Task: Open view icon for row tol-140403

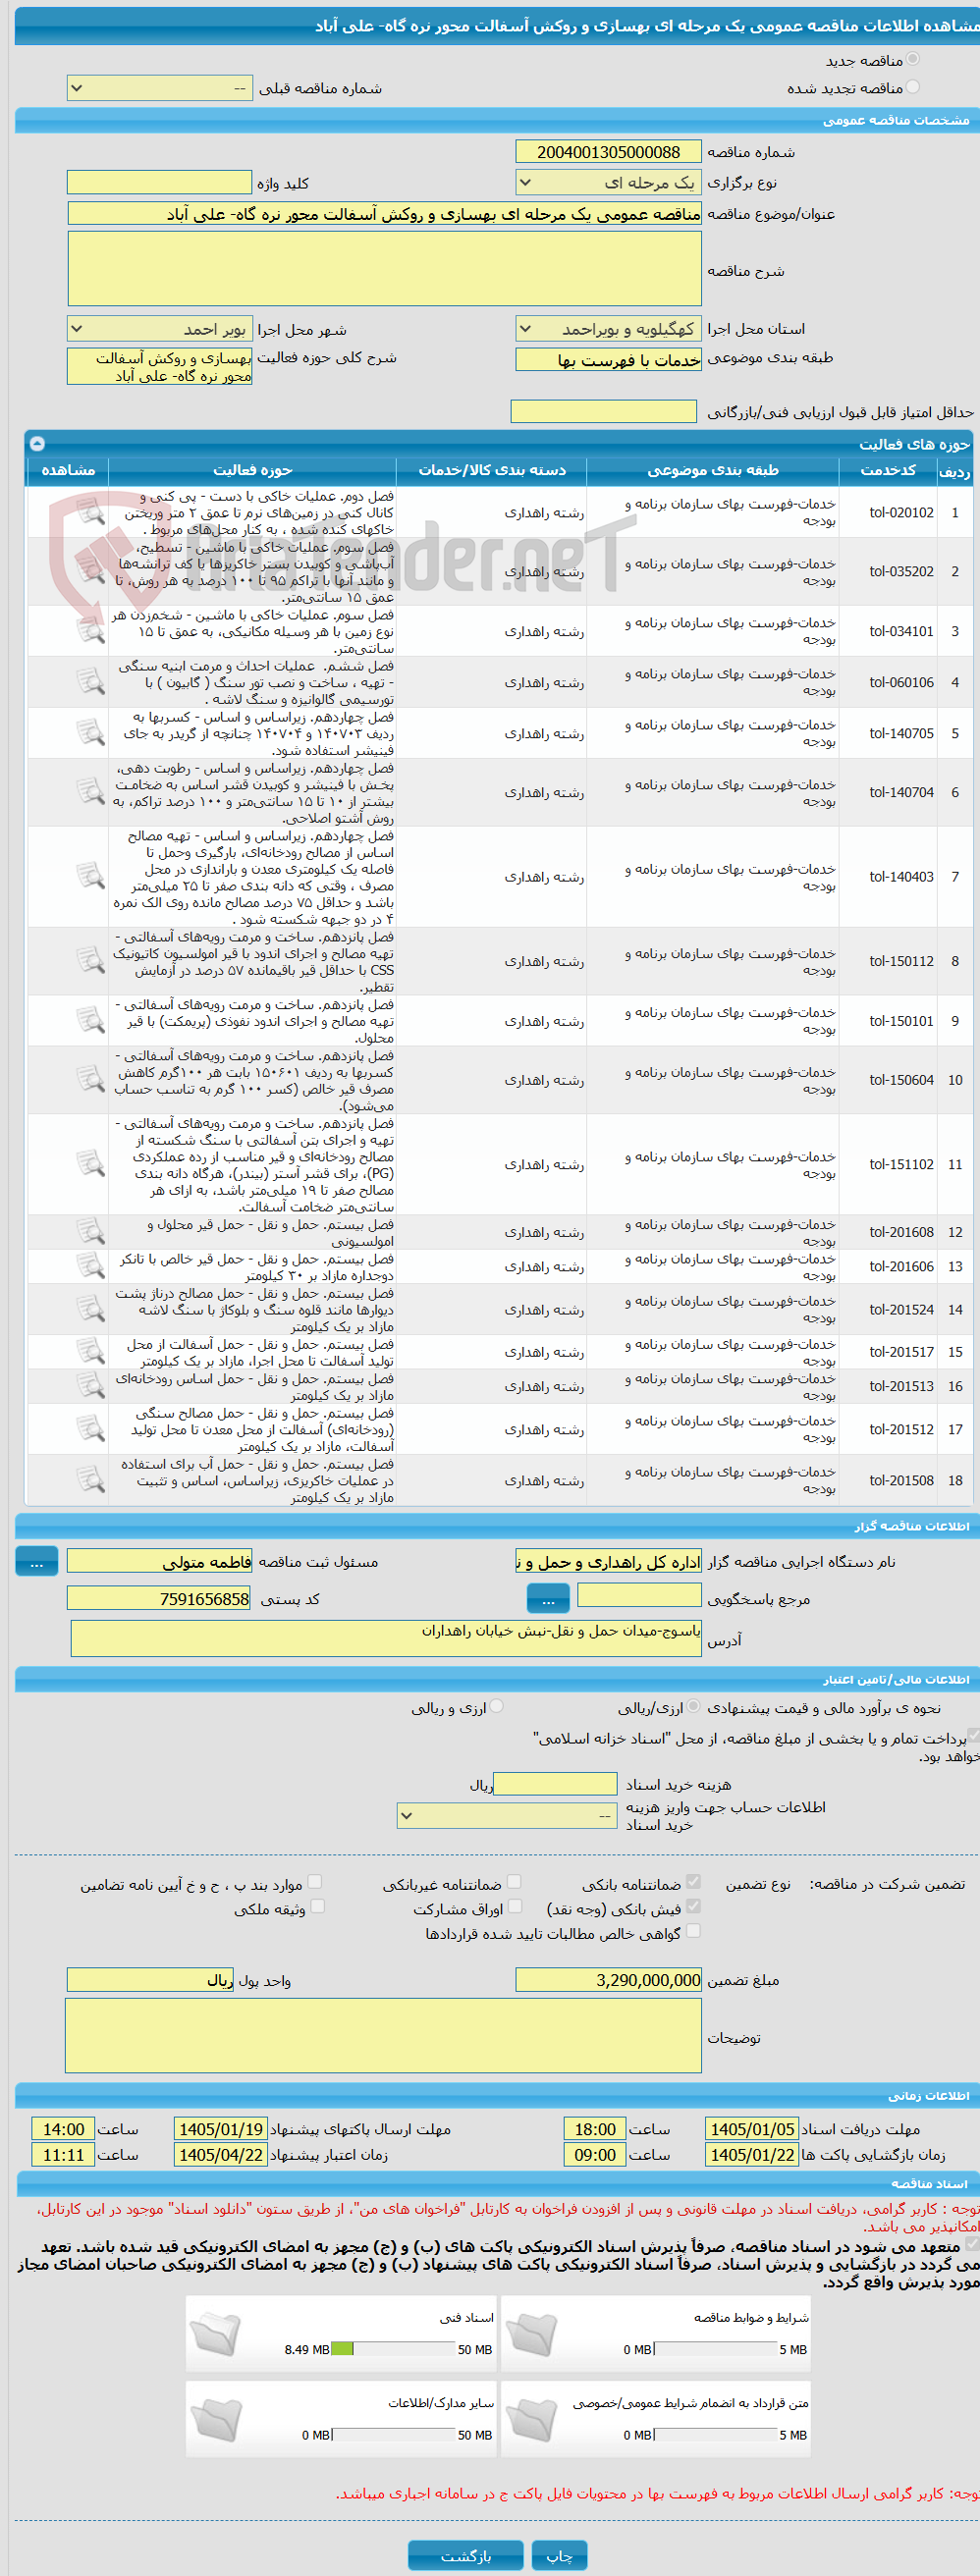Action: pyautogui.click(x=90, y=876)
